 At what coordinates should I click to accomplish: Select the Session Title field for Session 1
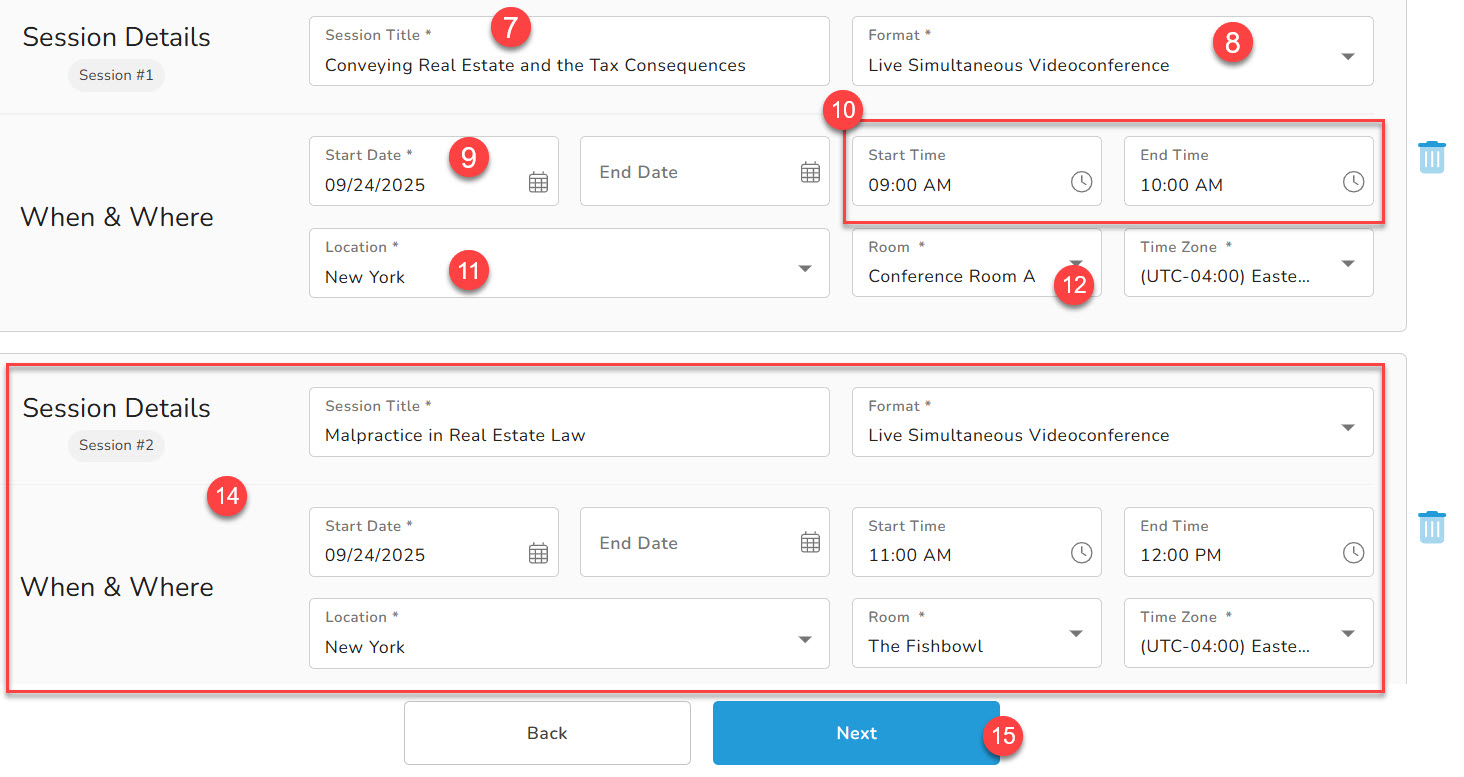coord(569,64)
